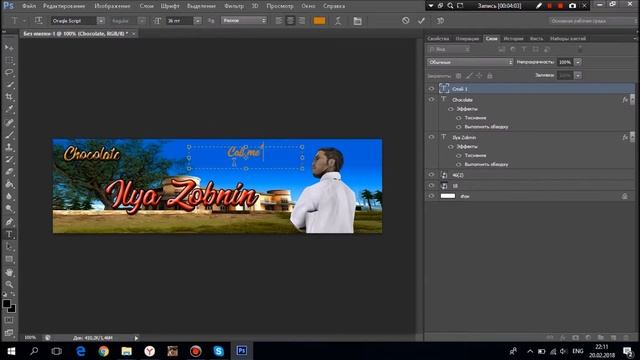Image resolution: width=640 pixels, height=360 pixels.
Task: Select the Brush tool
Action: tap(9, 135)
